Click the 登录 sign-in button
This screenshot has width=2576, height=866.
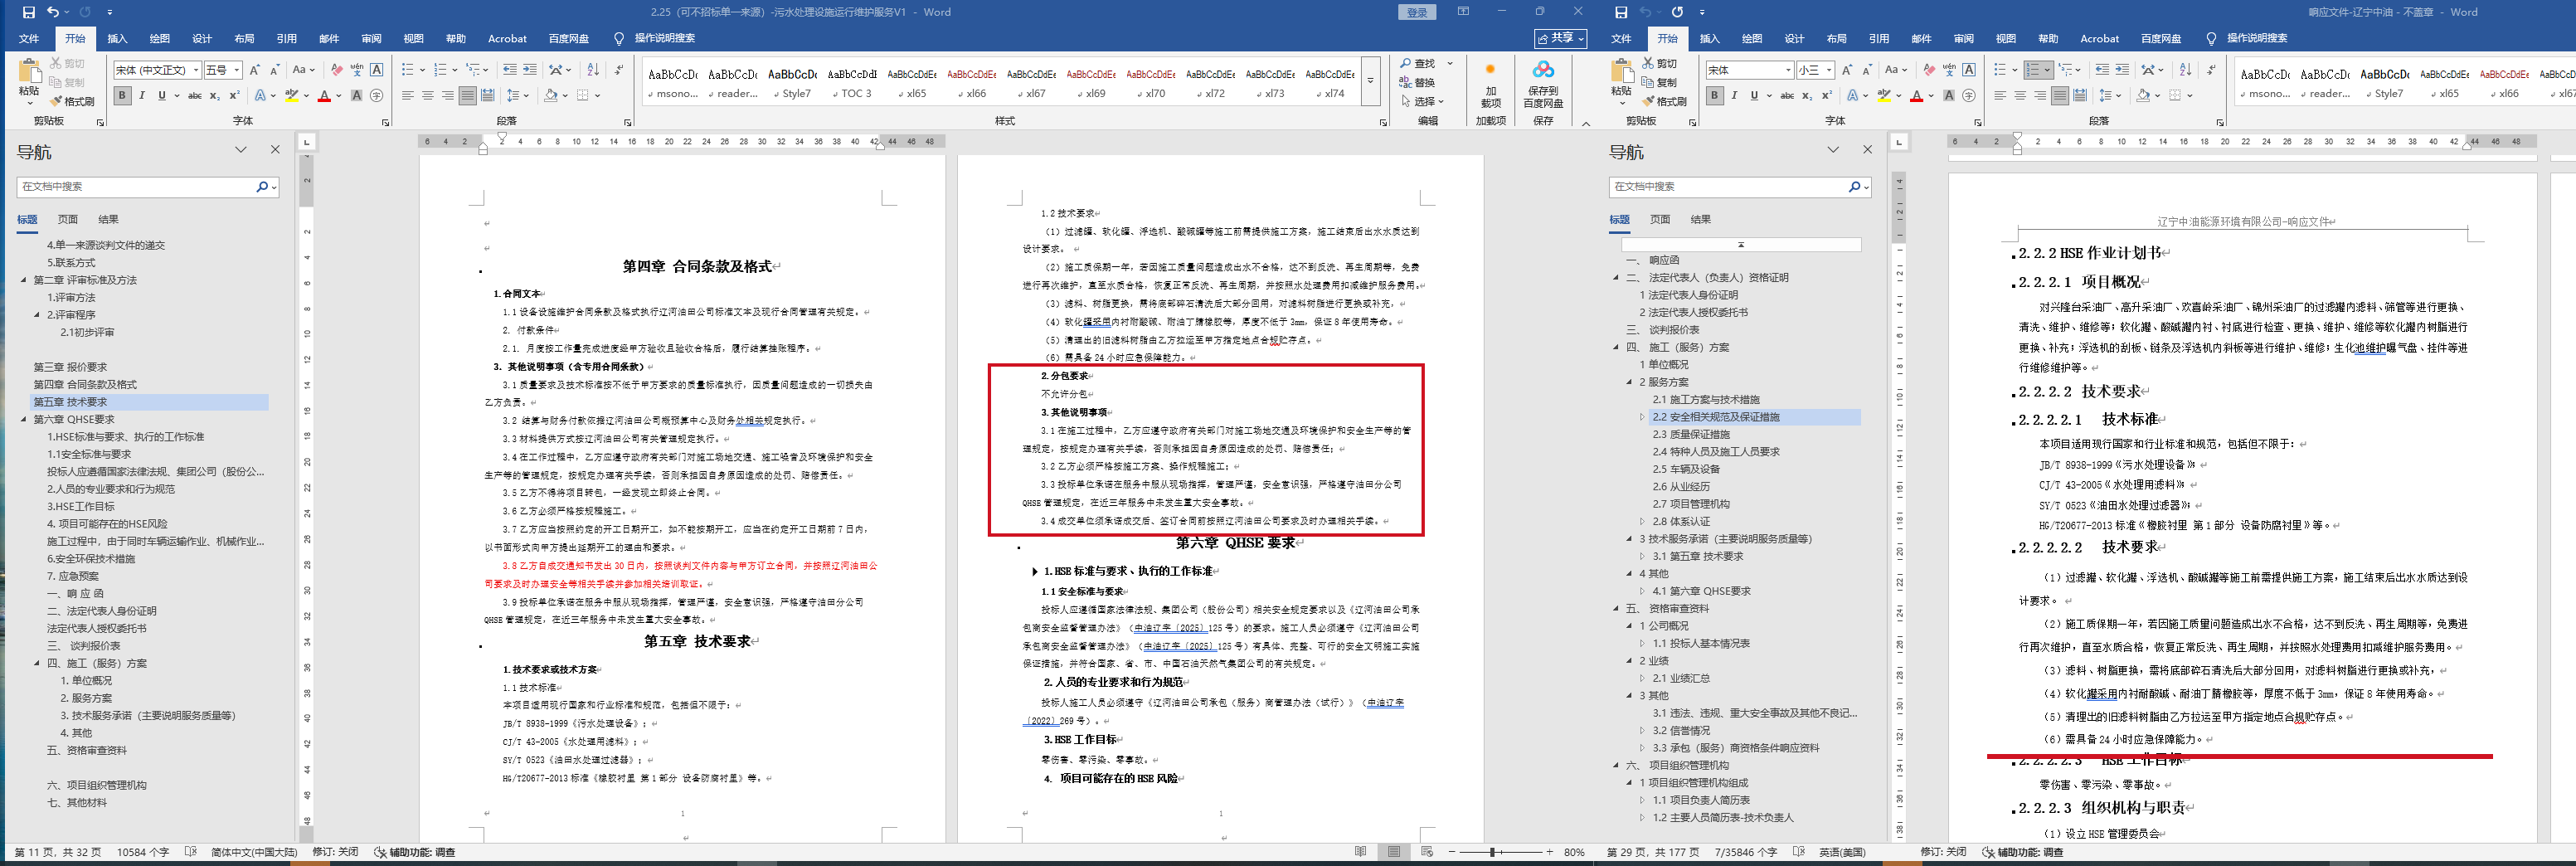coord(1416,12)
